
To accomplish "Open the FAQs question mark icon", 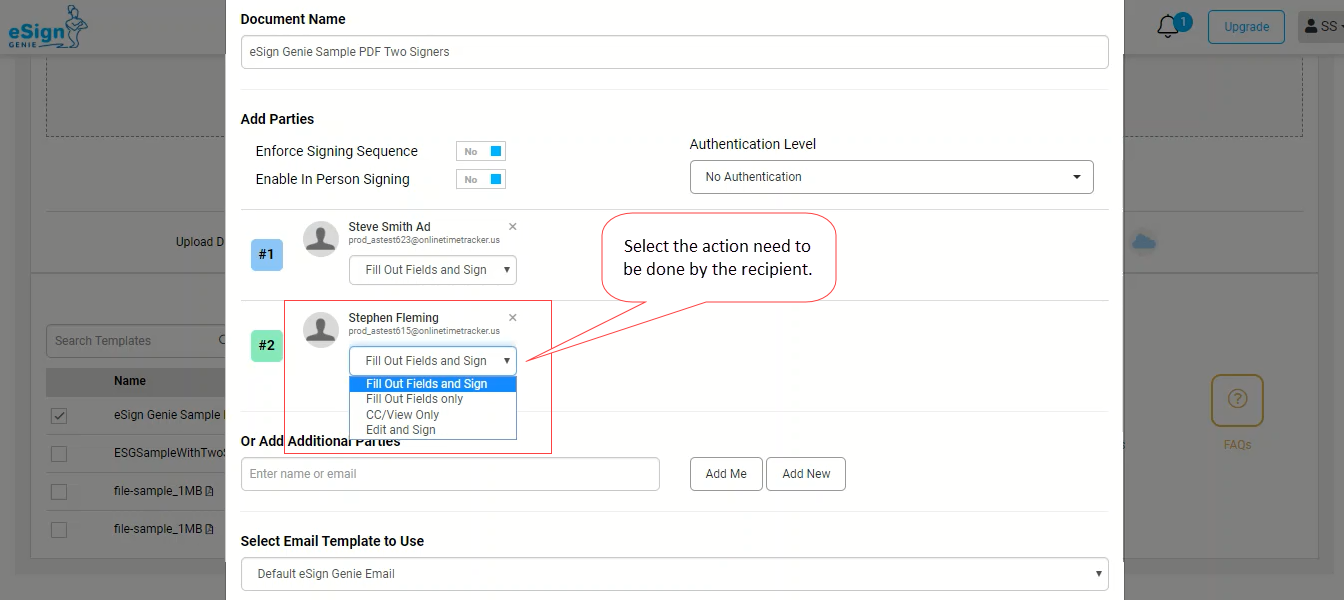I will [1237, 400].
